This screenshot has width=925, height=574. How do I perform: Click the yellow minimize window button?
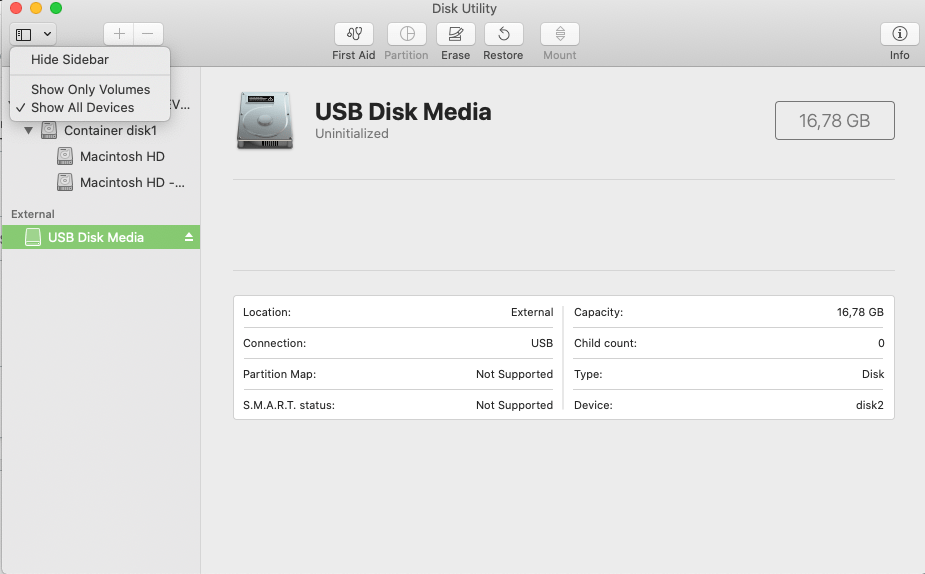36,8
